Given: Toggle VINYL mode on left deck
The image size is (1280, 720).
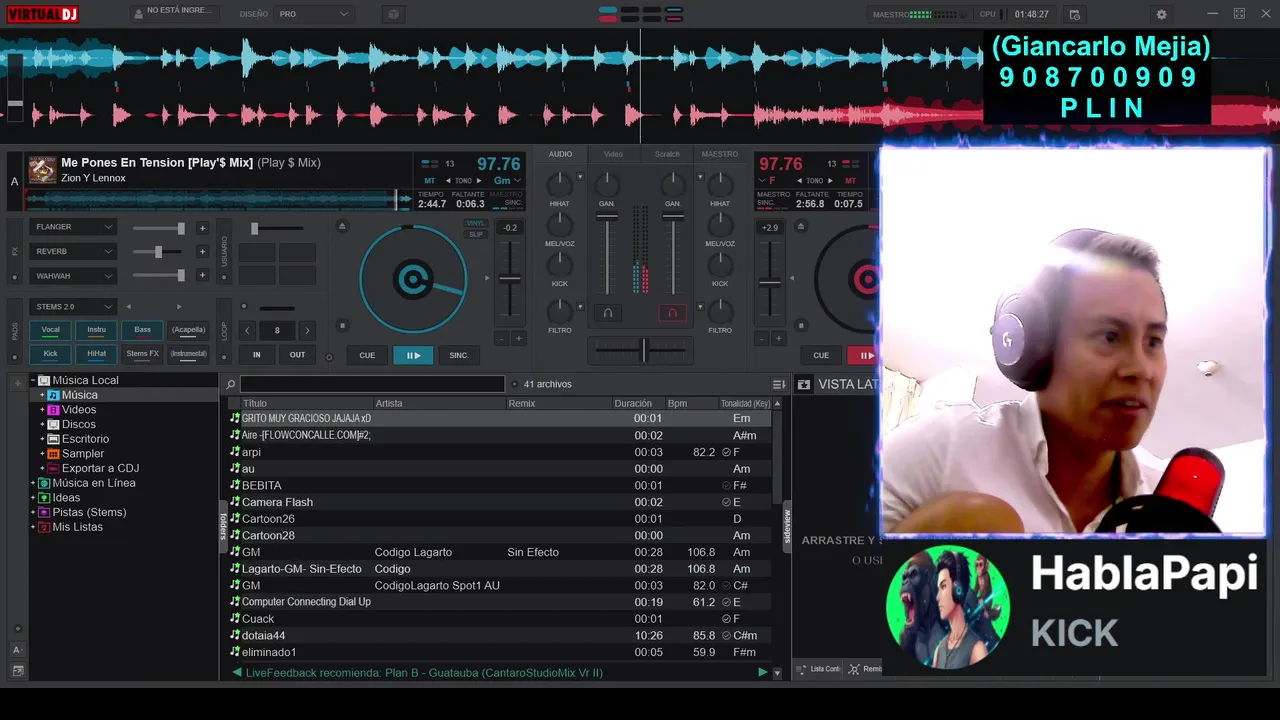Looking at the screenshot, I should [476, 224].
